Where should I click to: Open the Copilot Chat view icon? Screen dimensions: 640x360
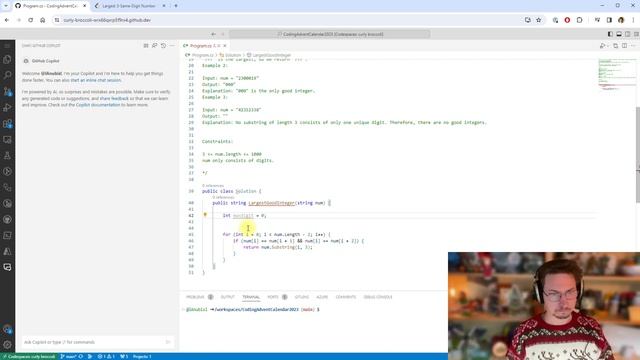coord(7,267)
